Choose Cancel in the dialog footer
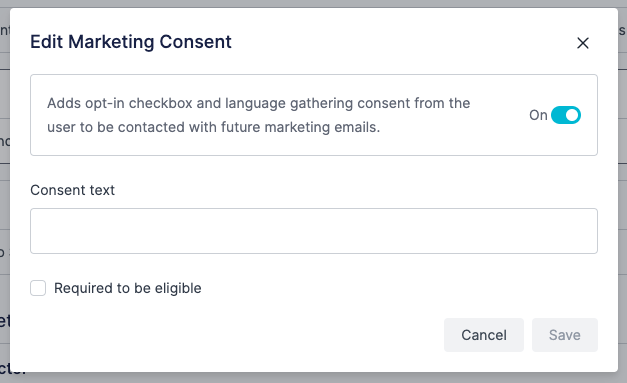This screenshot has width=627, height=383. [484, 335]
